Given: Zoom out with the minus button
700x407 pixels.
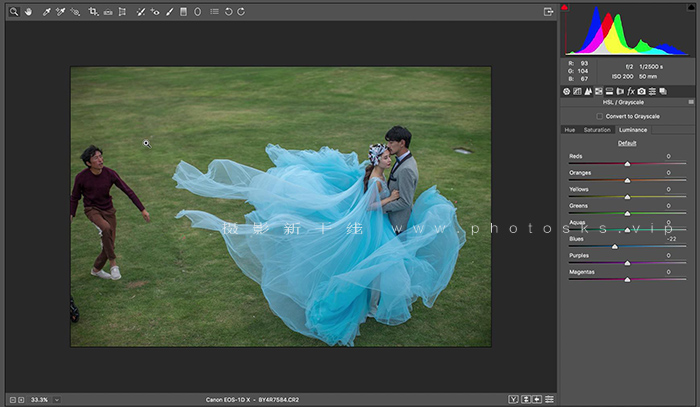Looking at the screenshot, I should pos(13,400).
